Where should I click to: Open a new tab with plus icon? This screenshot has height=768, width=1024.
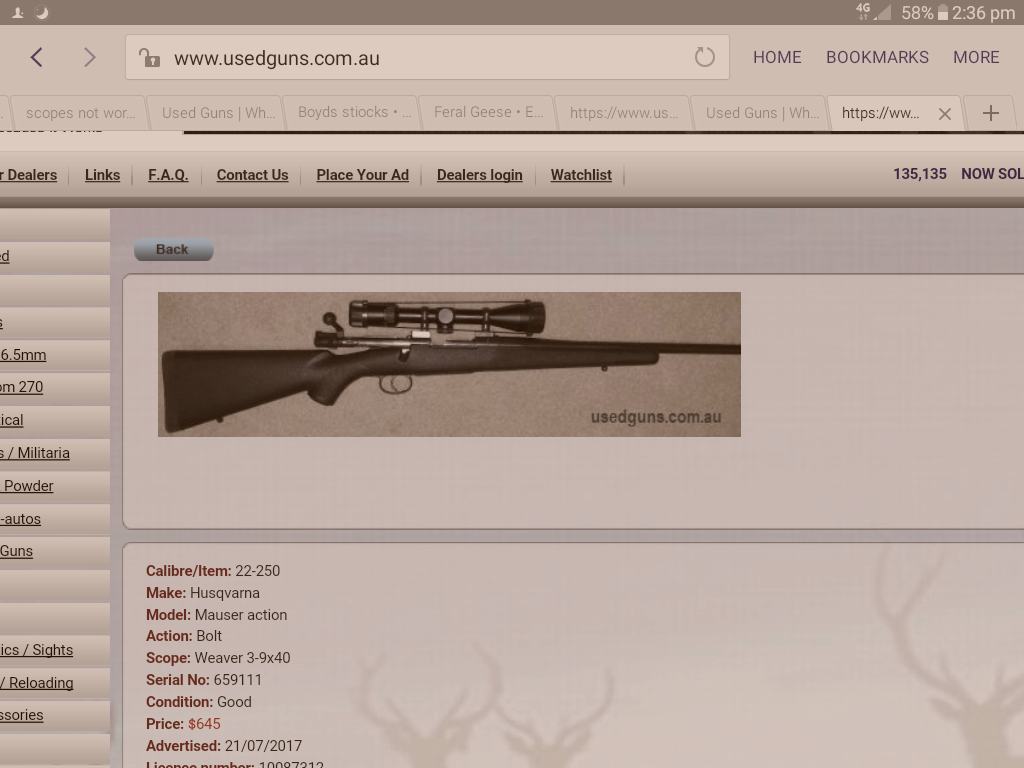[x=990, y=113]
